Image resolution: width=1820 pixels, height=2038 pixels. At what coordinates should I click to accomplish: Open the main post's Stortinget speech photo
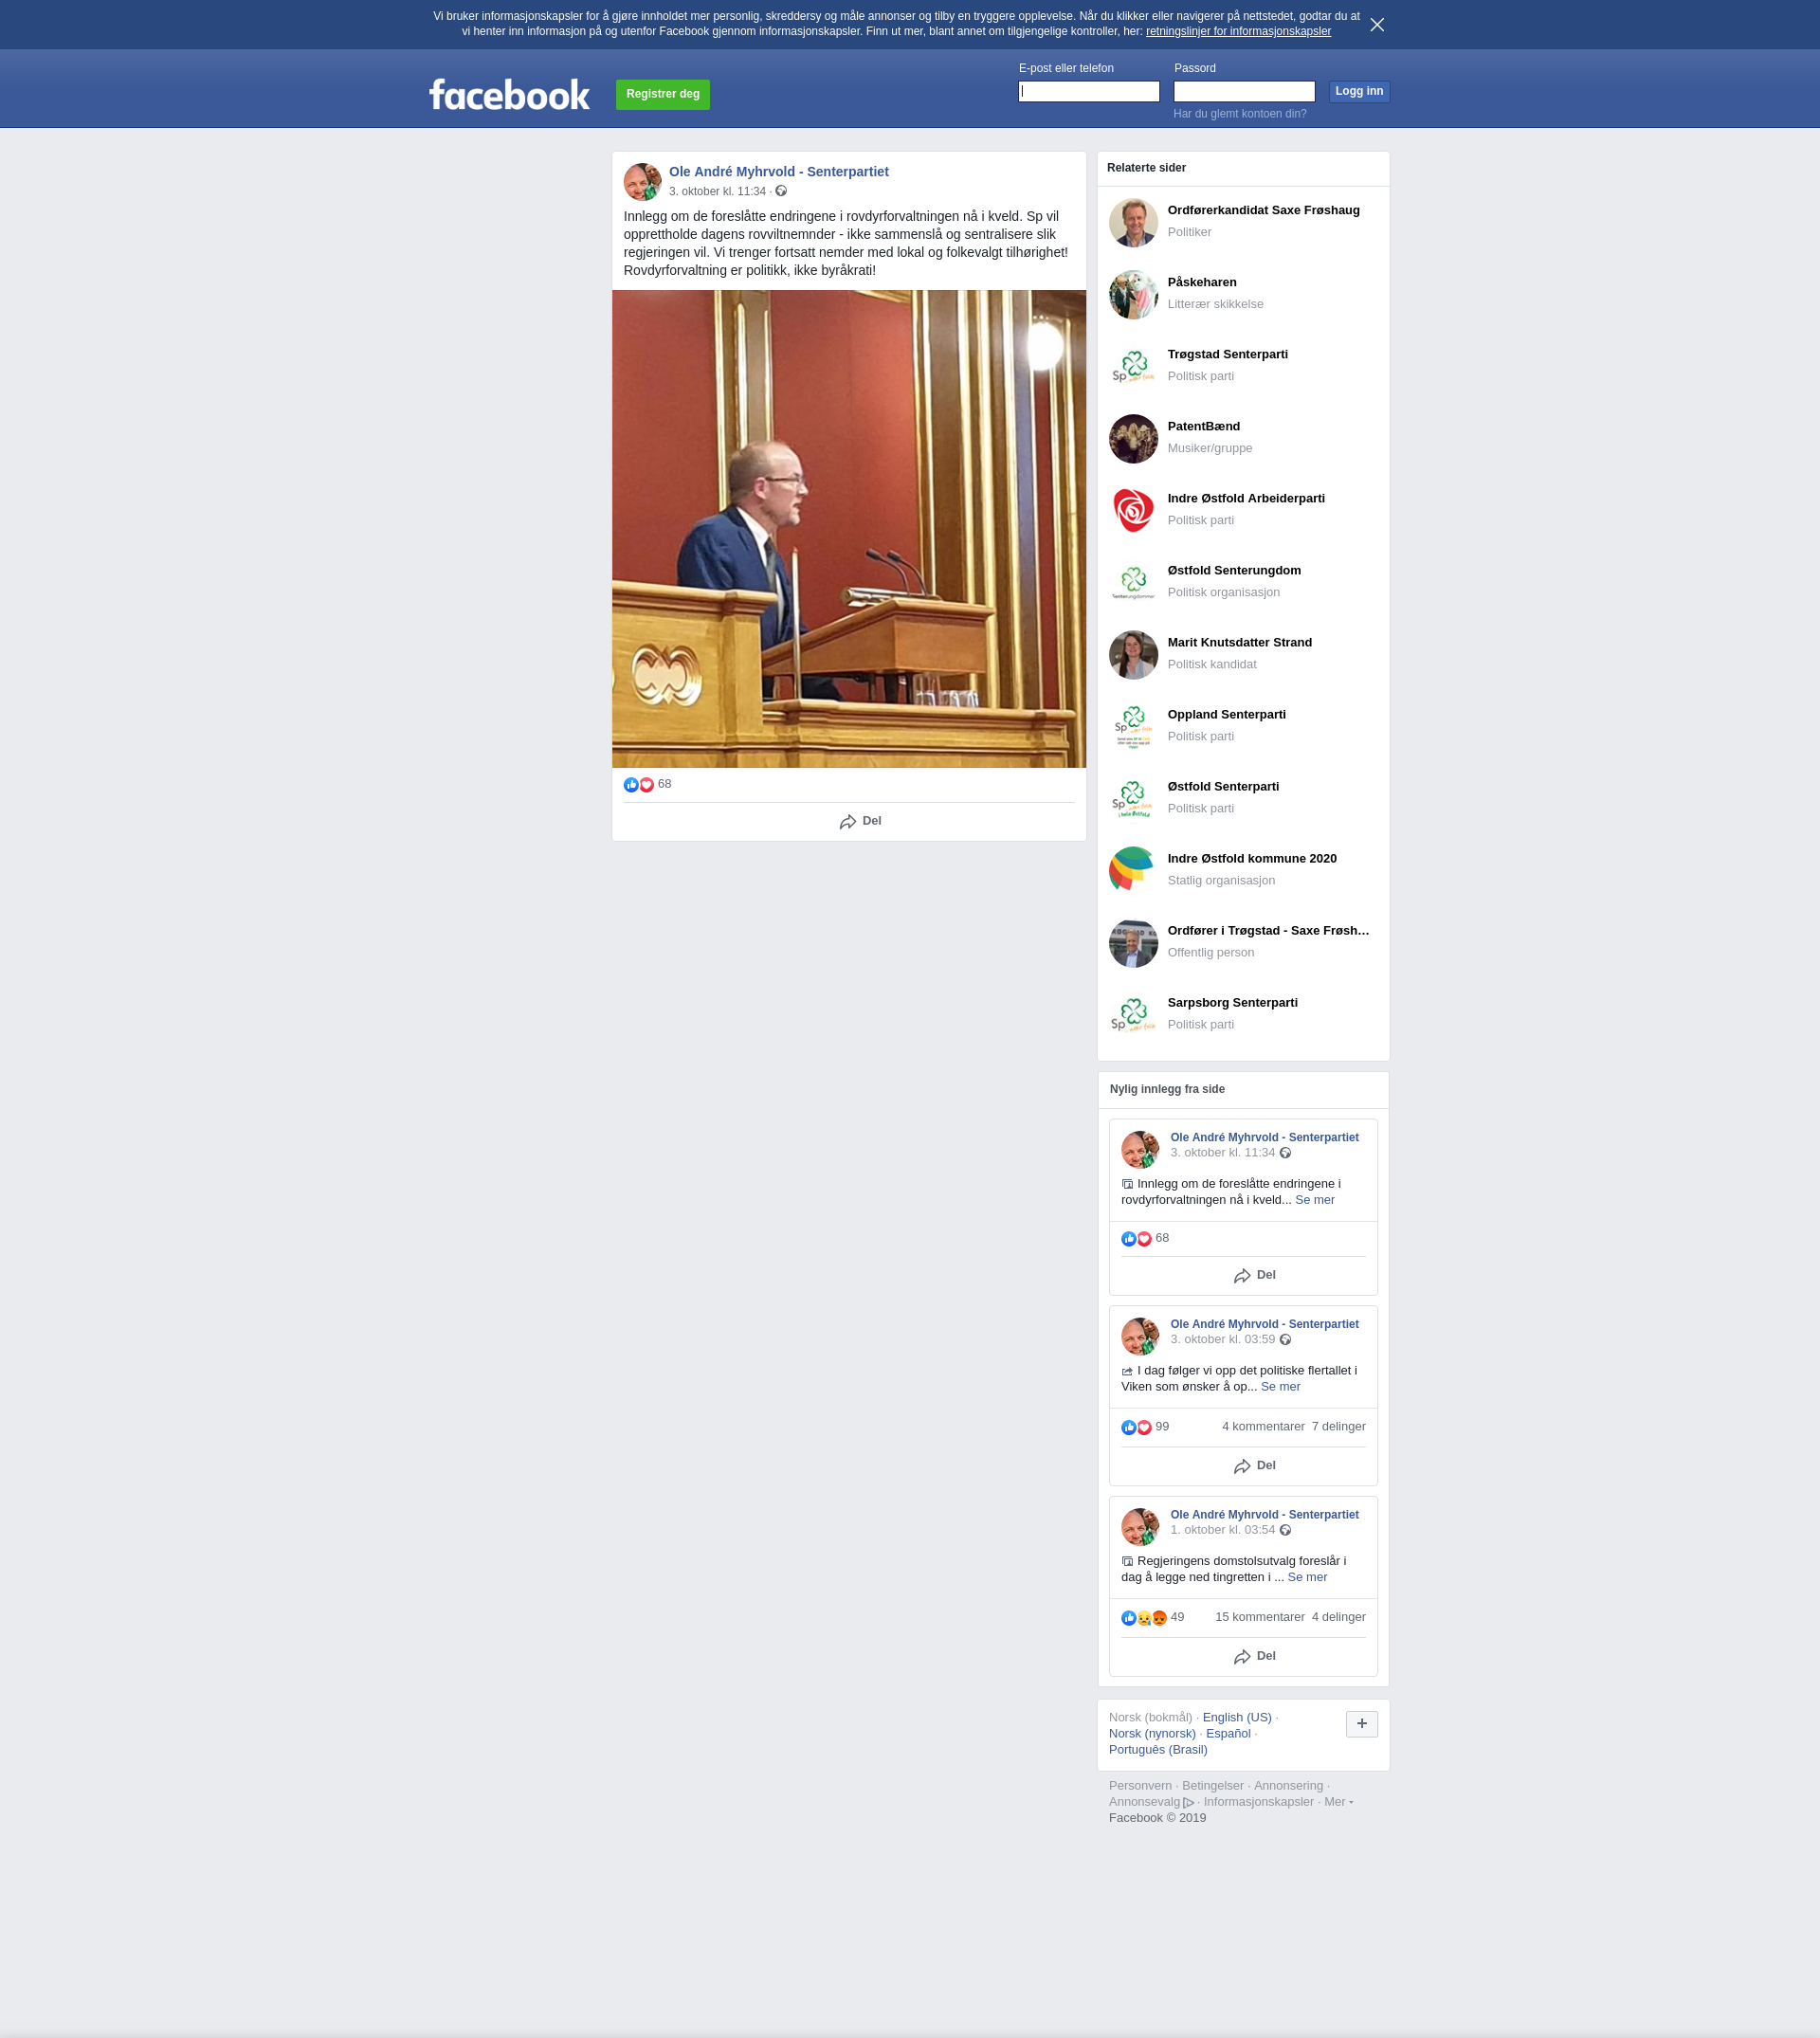[x=849, y=529]
